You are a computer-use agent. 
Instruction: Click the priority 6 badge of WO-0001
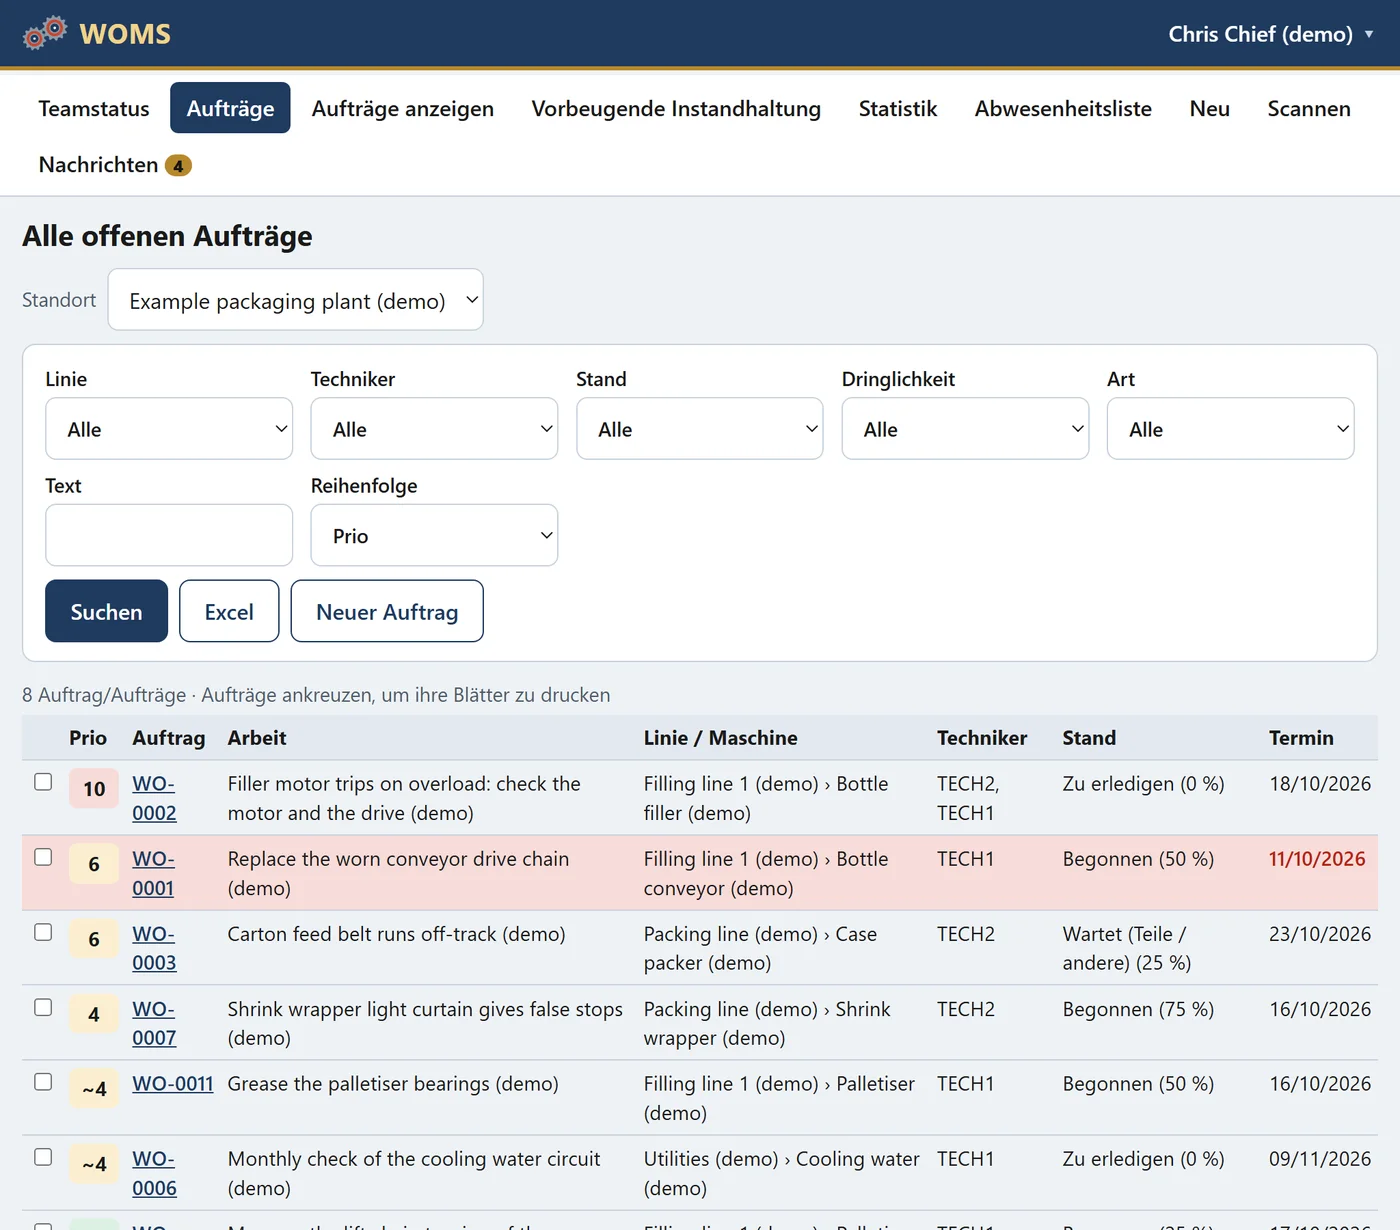coord(94,864)
